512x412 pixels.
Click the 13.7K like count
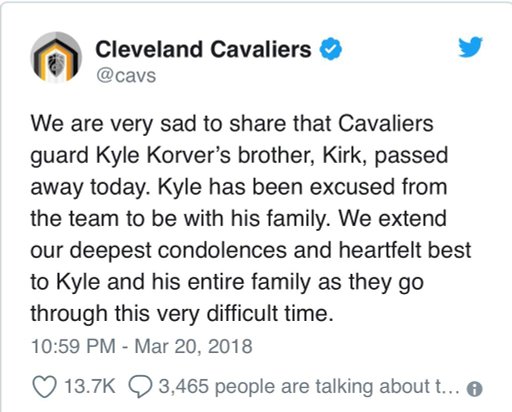point(90,386)
